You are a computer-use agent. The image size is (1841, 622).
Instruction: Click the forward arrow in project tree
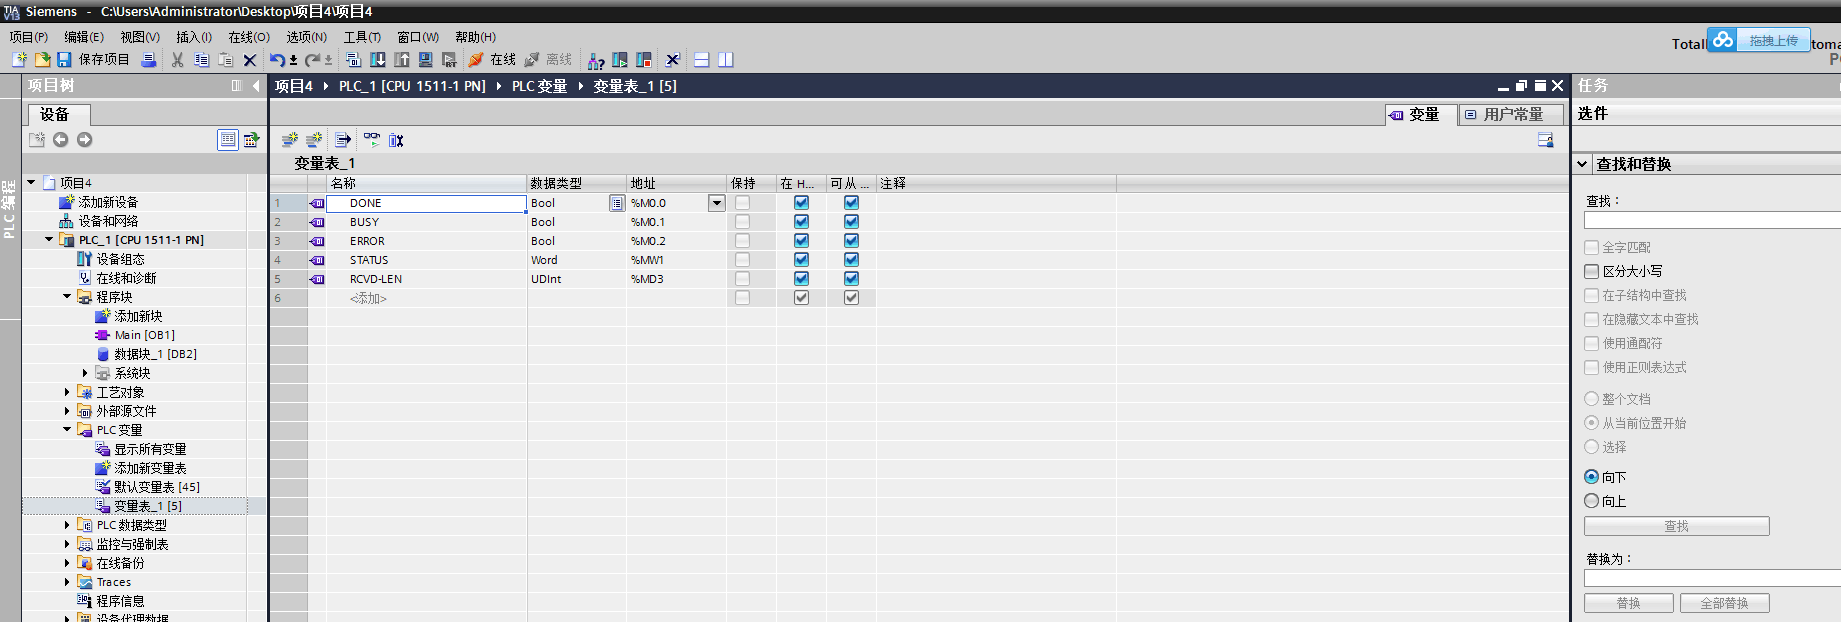tap(85, 140)
